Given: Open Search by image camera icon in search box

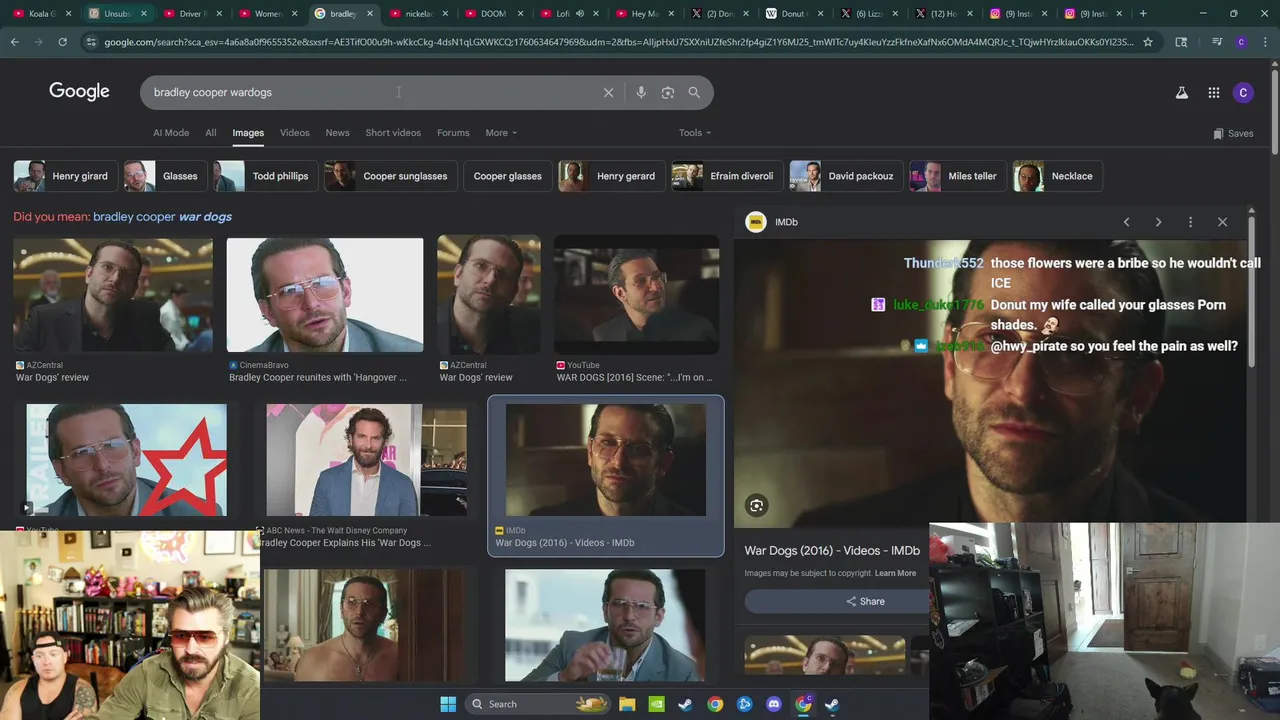Looking at the screenshot, I should click(x=668, y=92).
